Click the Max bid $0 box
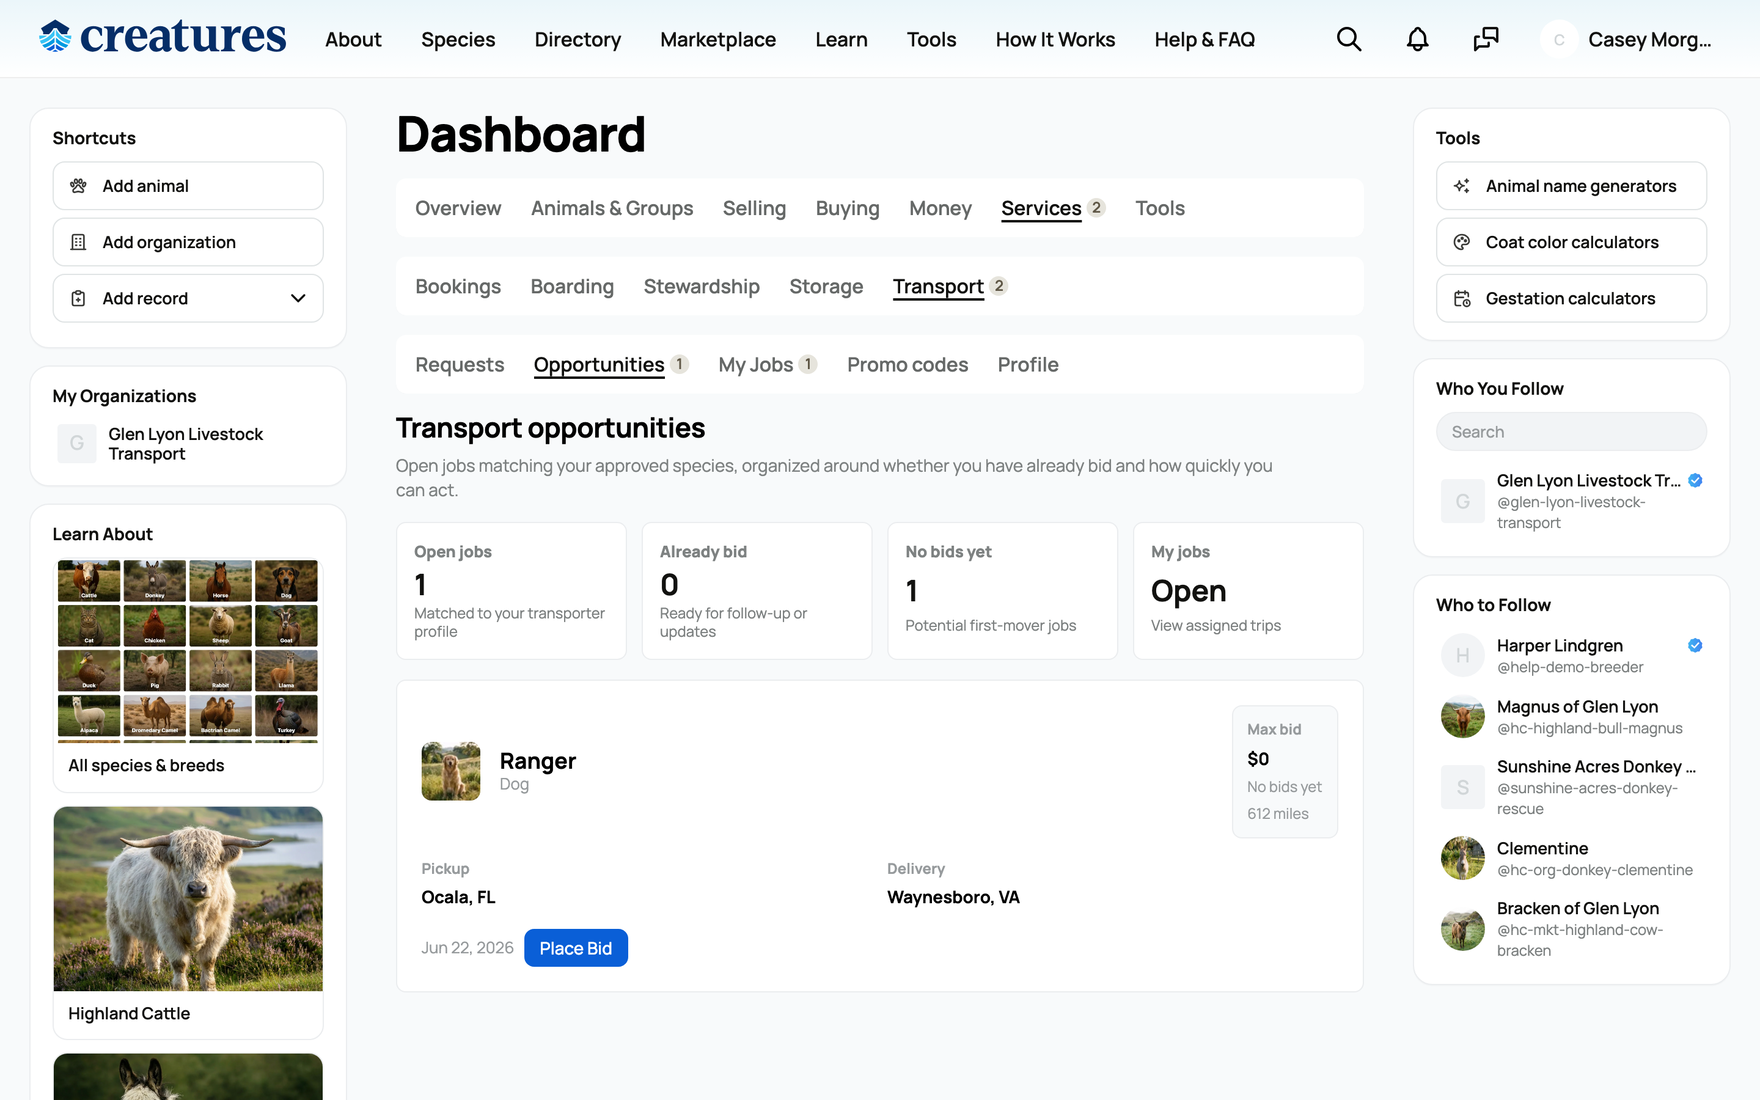This screenshot has width=1760, height=1100. 1284,771
